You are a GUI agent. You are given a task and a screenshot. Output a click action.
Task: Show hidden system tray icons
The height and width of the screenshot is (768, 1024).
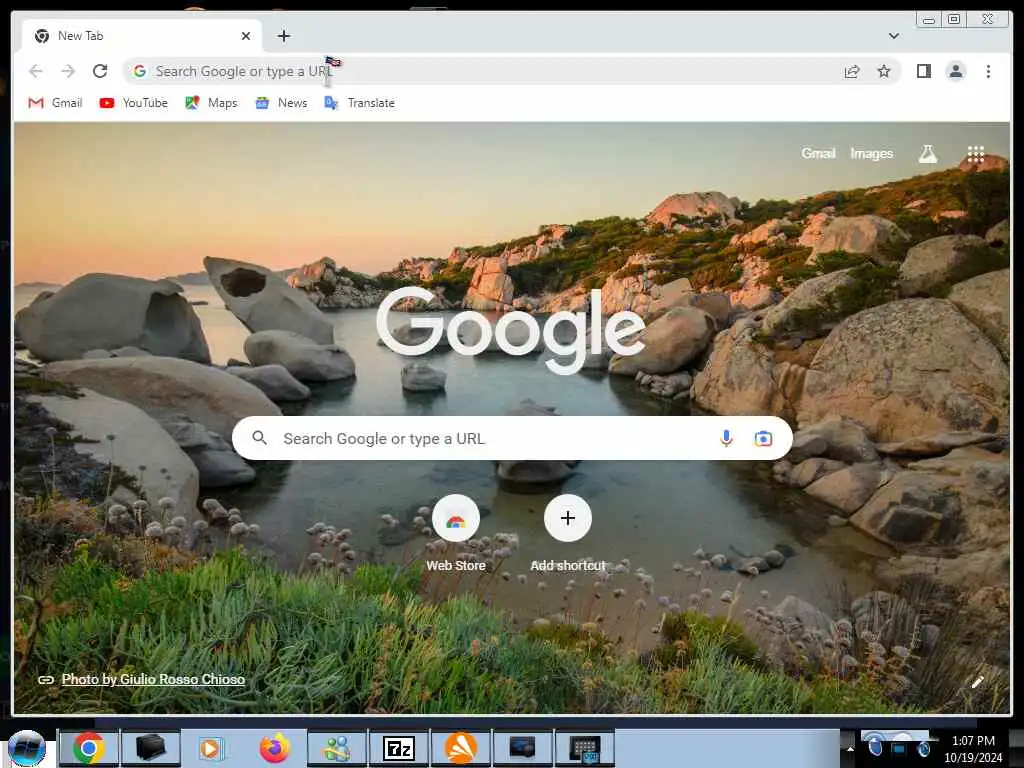pyautogui.click(x=850, y=748)
